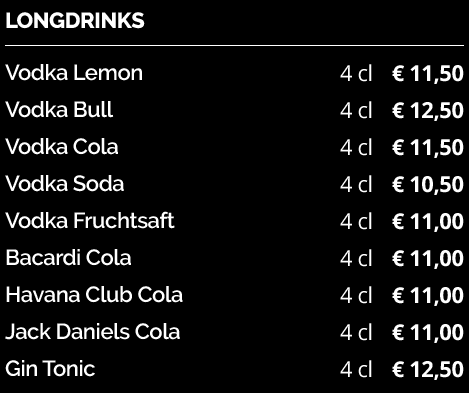Viewport: 469px width, 393px height.
Task: Click the 4 cl size of Havana Club Cola
Action: point(356,295)
